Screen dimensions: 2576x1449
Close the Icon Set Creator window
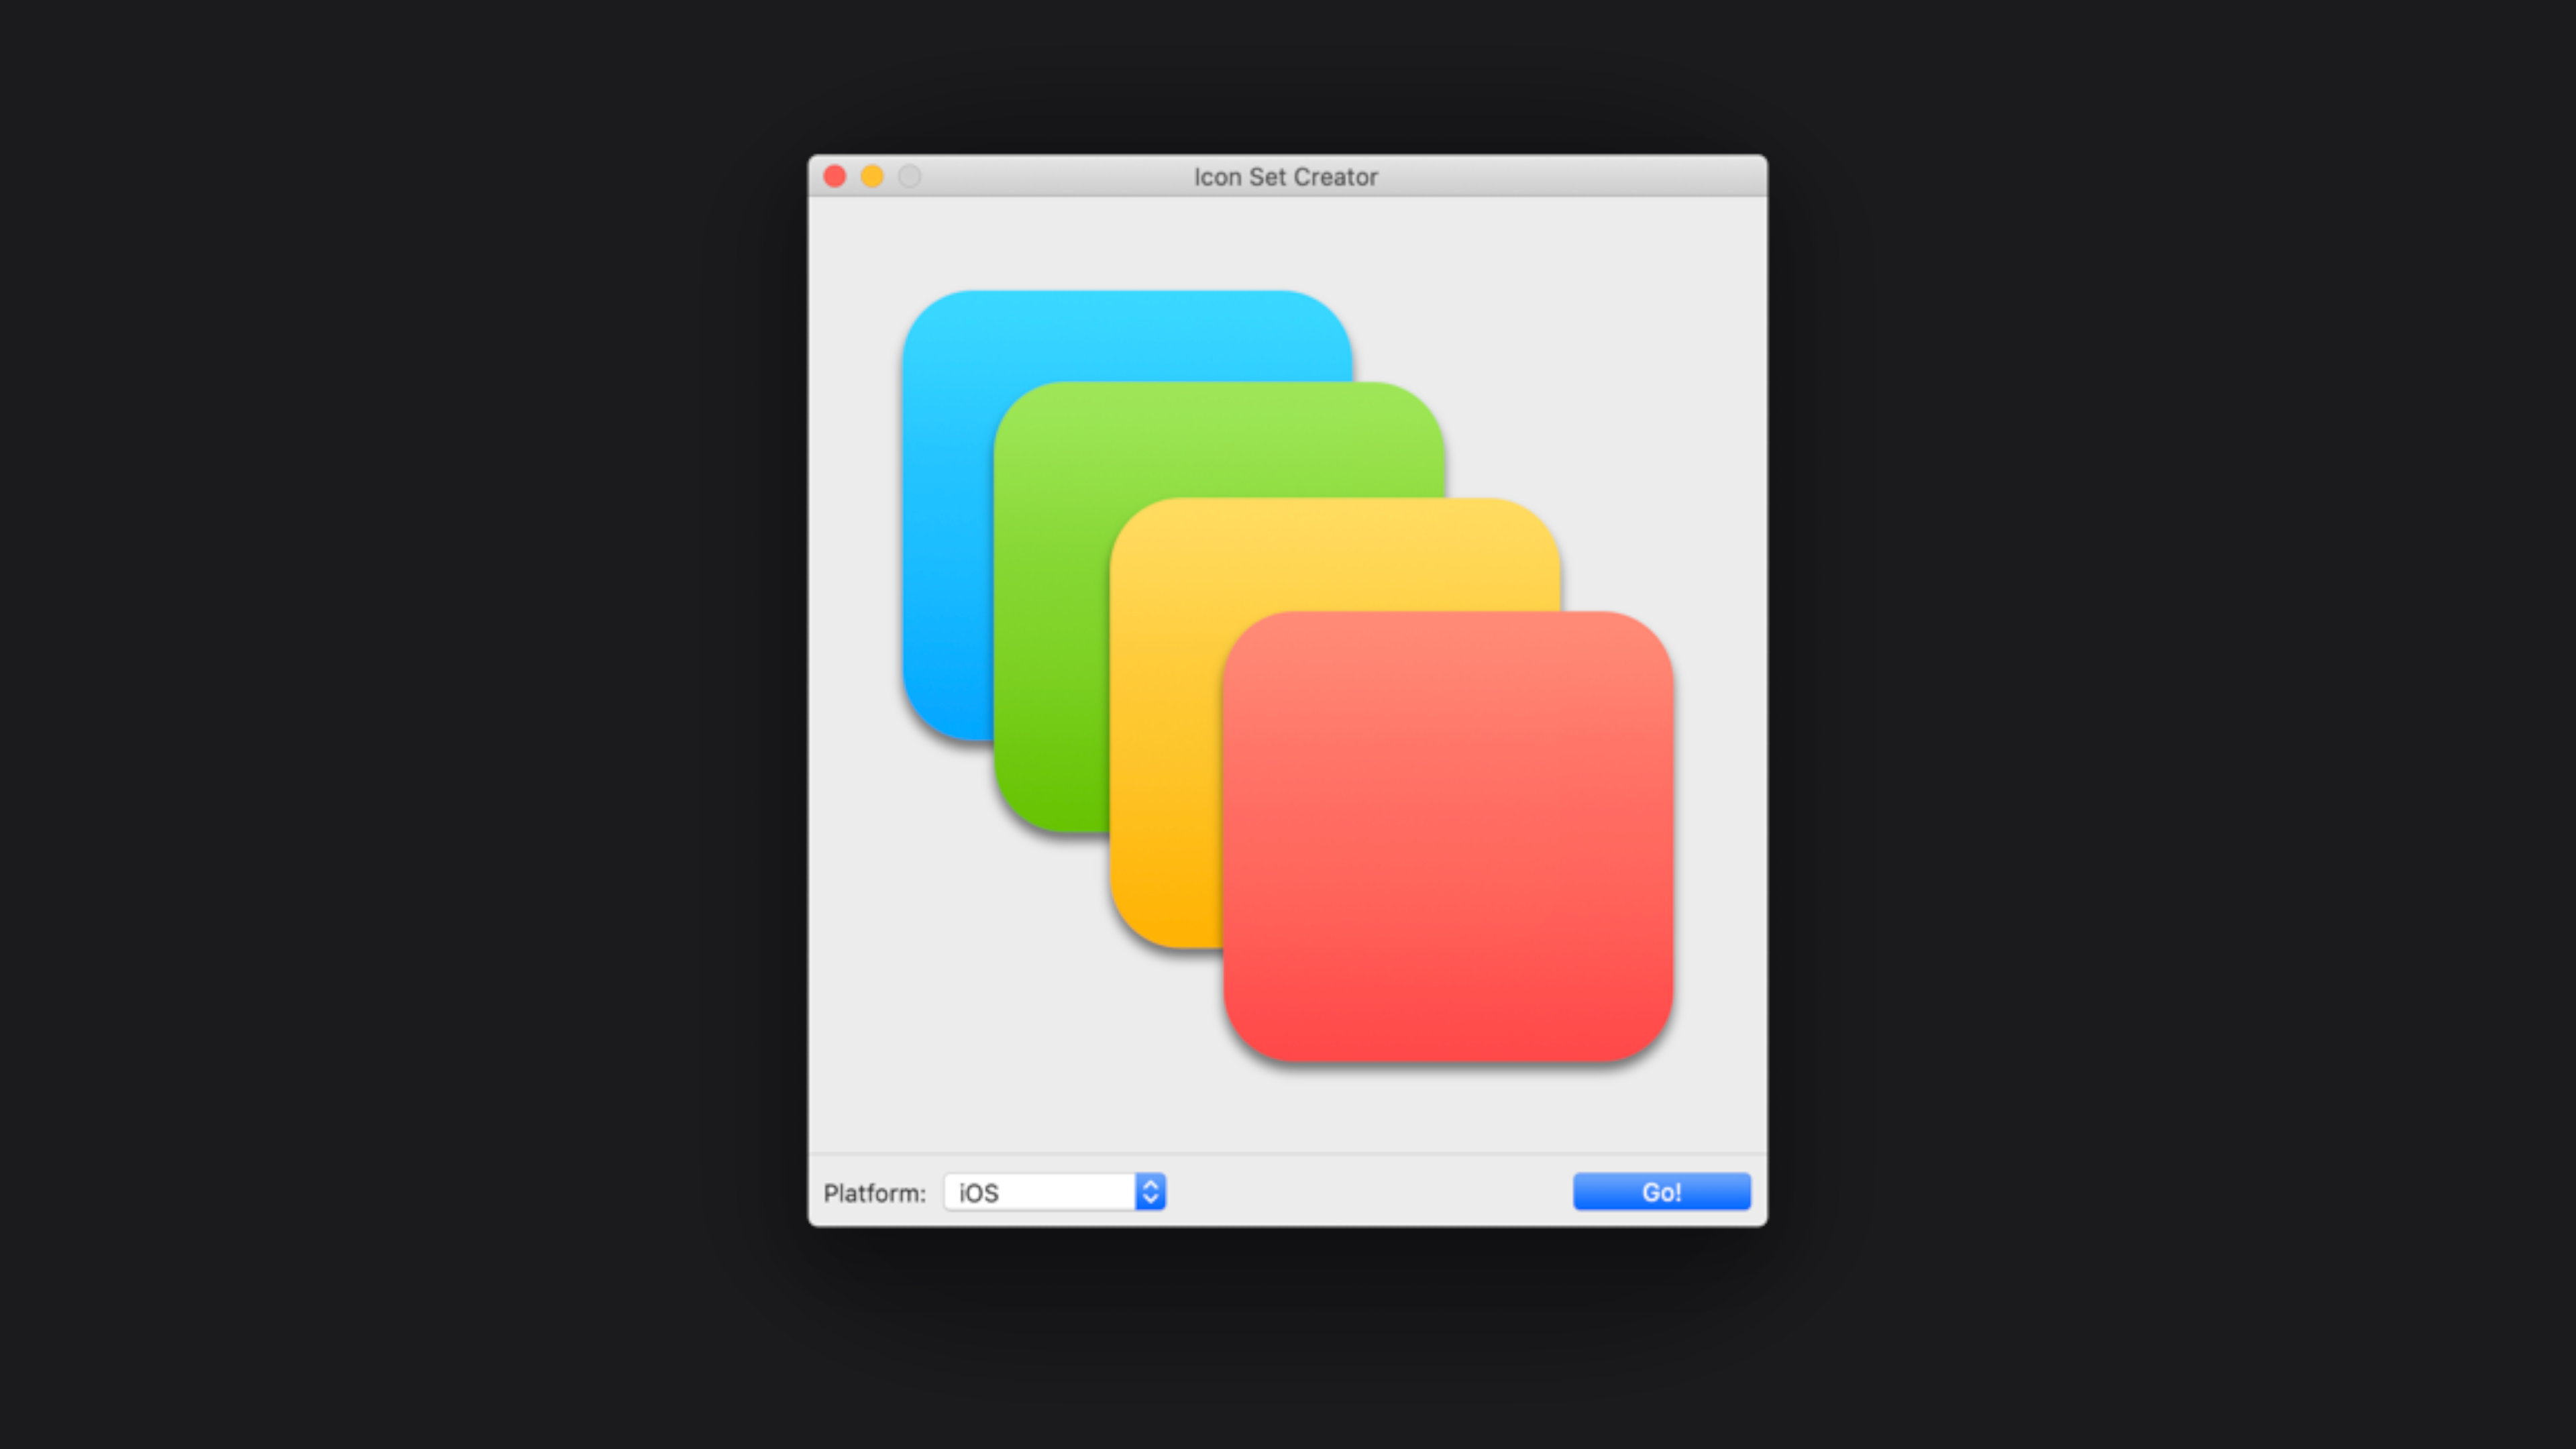[x=835, y=177]
